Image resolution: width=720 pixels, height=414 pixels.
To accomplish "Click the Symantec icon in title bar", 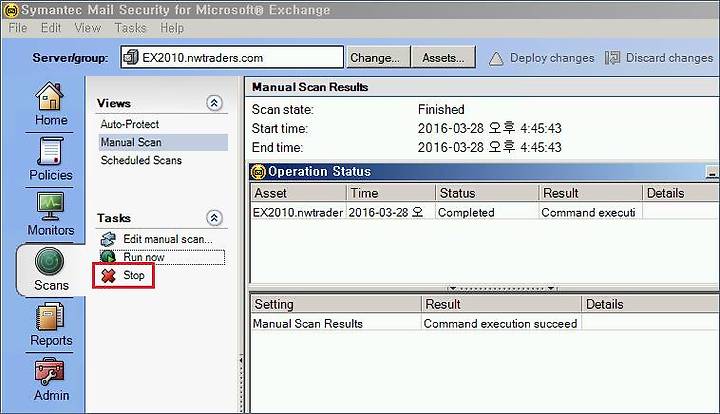I will click(11, 10).
